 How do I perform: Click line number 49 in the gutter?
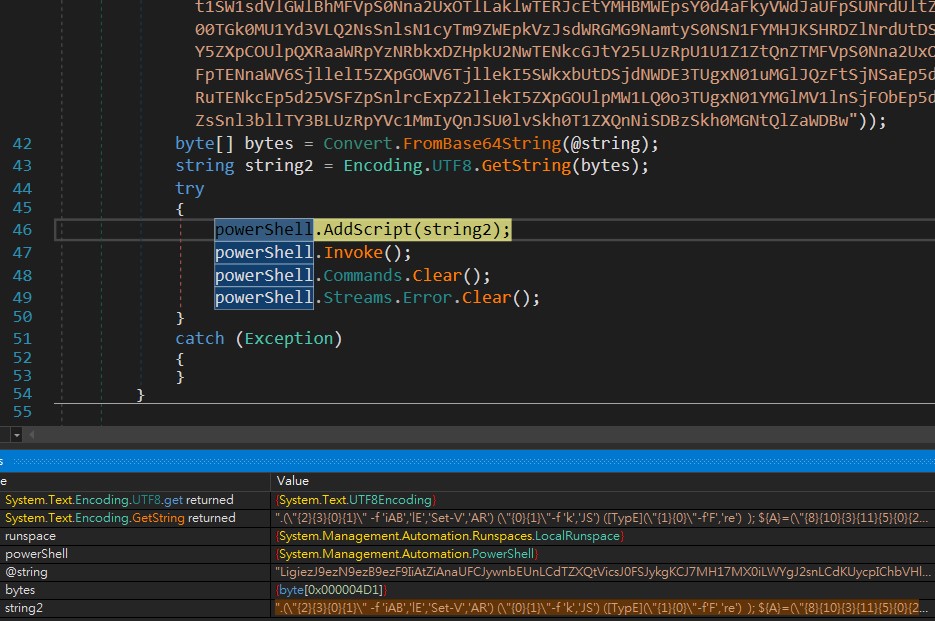22,298
